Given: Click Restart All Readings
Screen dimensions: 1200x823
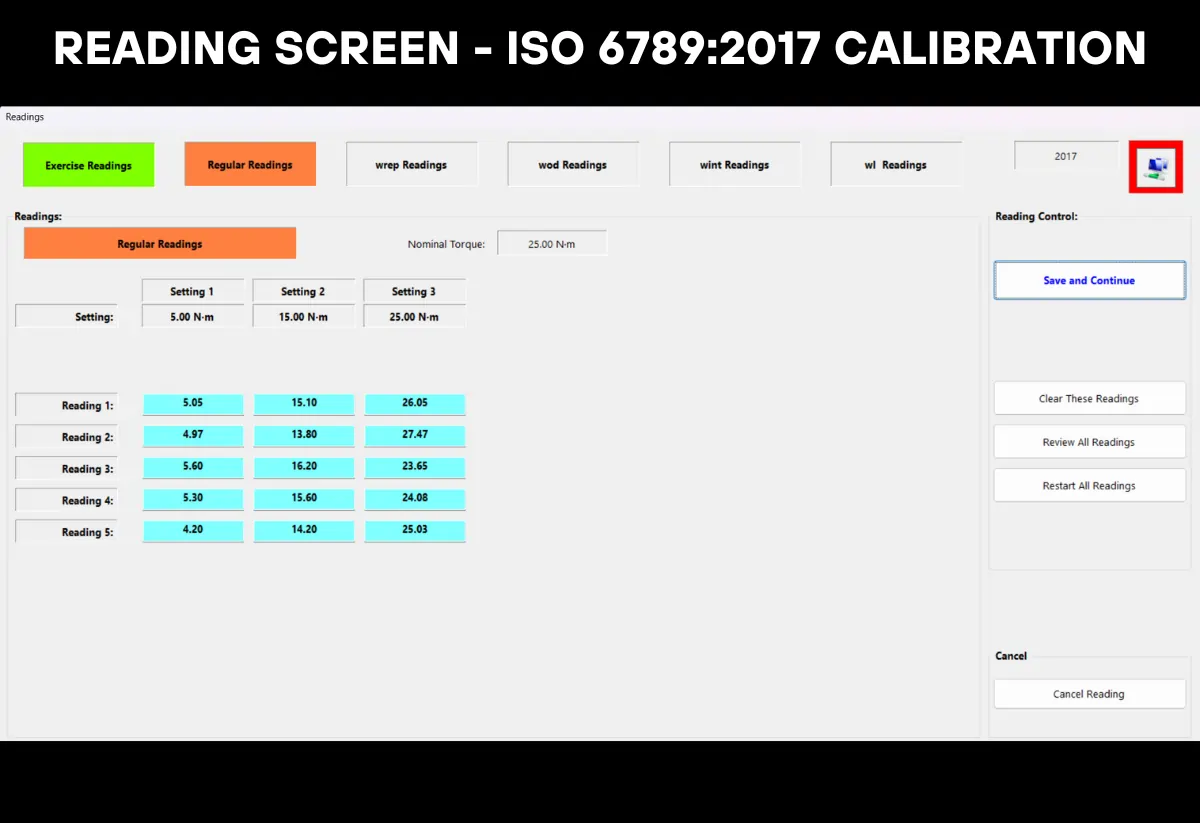Looking at the screenshot, I should tap(1089, 485).
